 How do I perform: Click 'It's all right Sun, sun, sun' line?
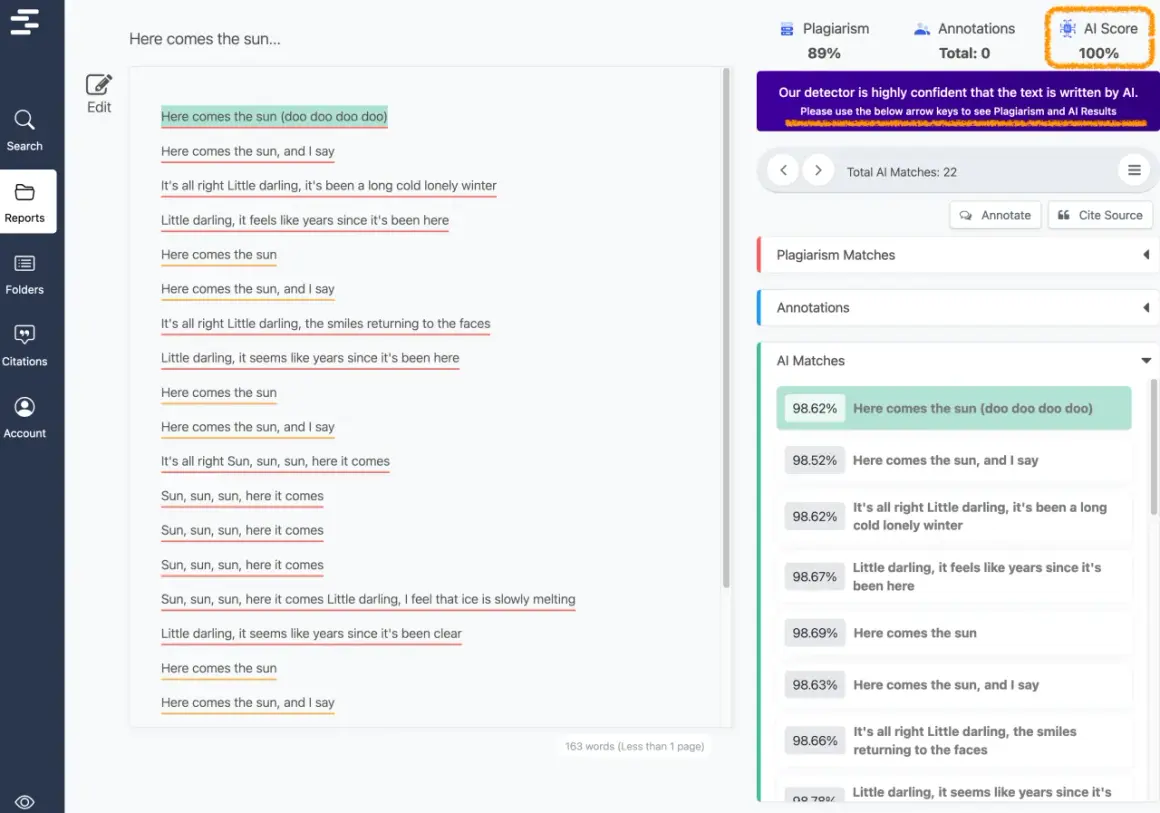275,462
